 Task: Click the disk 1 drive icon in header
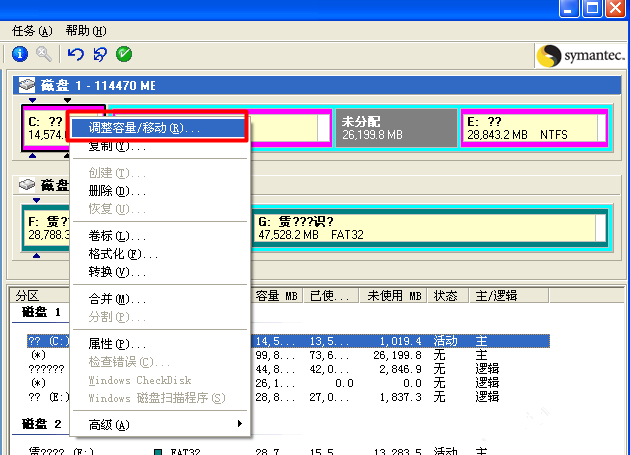(x=29, y=86)
